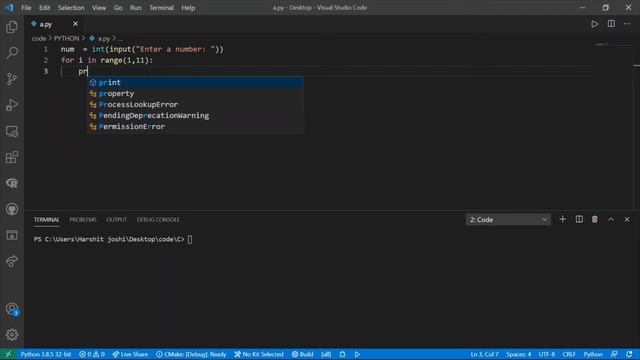640x360 pixels.
Task: Select the Python 3.8.5 32-bit interpreter
Action: coord(46,354)
